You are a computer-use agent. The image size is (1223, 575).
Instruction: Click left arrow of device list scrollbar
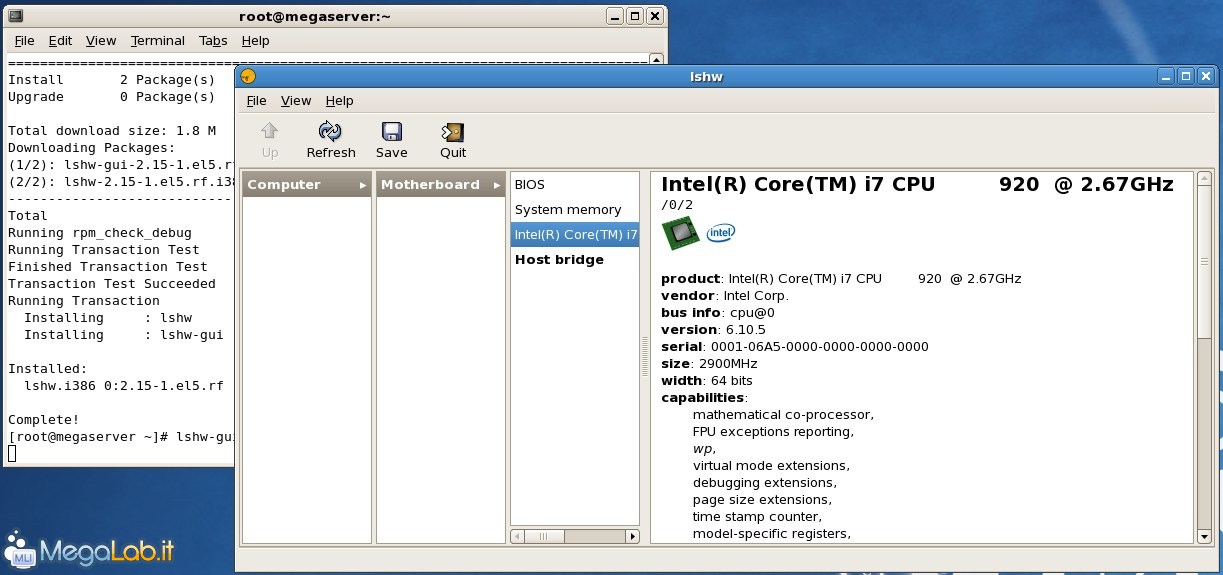point(517,537)
